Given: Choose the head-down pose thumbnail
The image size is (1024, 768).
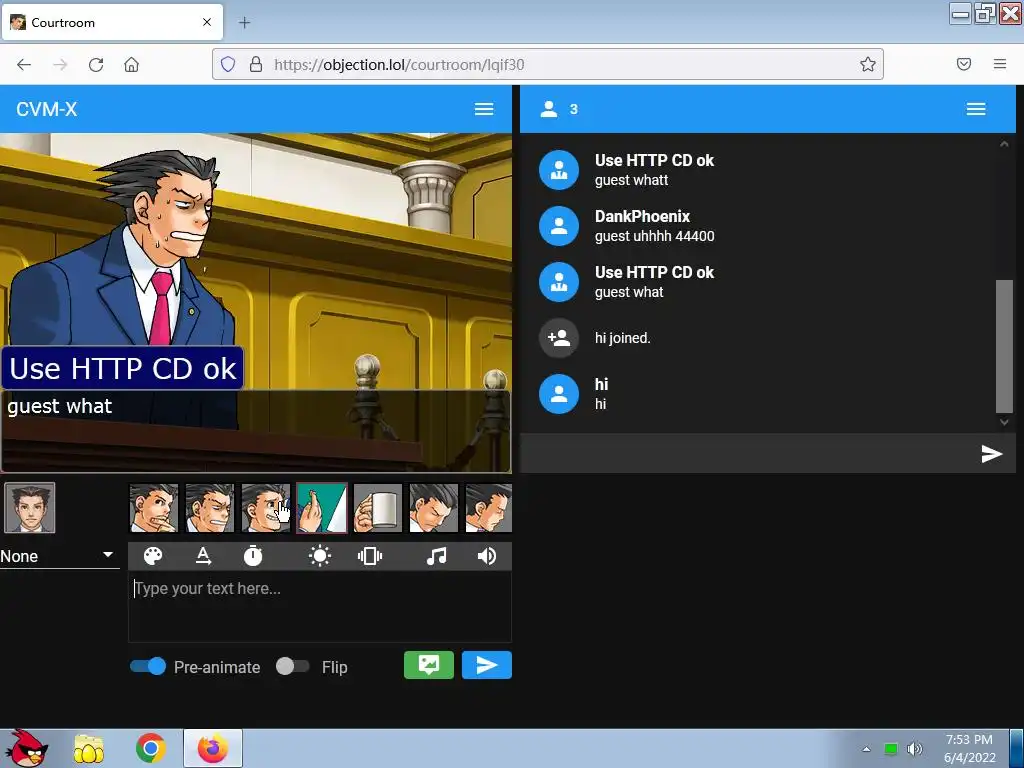Looking at the screenshot, I should click(x=434, y=508).
